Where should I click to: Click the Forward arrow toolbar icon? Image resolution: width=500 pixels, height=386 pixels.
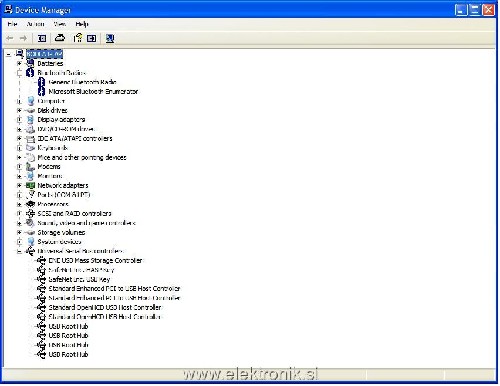(23, 38)
